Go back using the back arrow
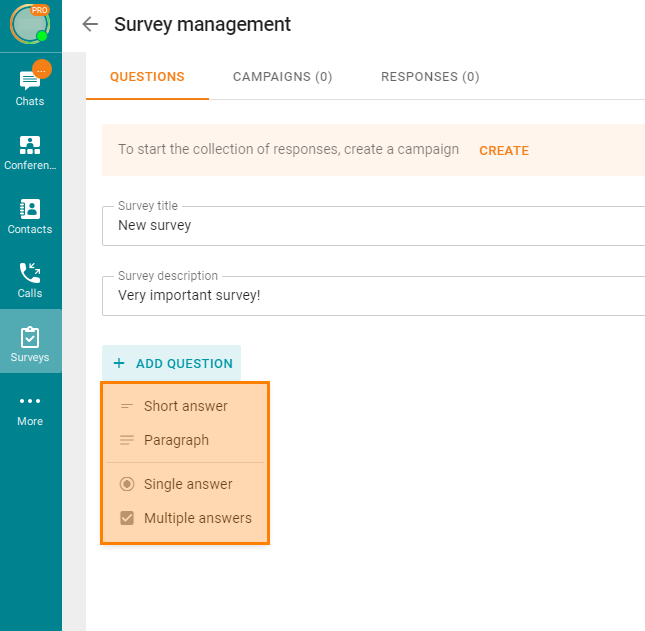 pos(90,24)
